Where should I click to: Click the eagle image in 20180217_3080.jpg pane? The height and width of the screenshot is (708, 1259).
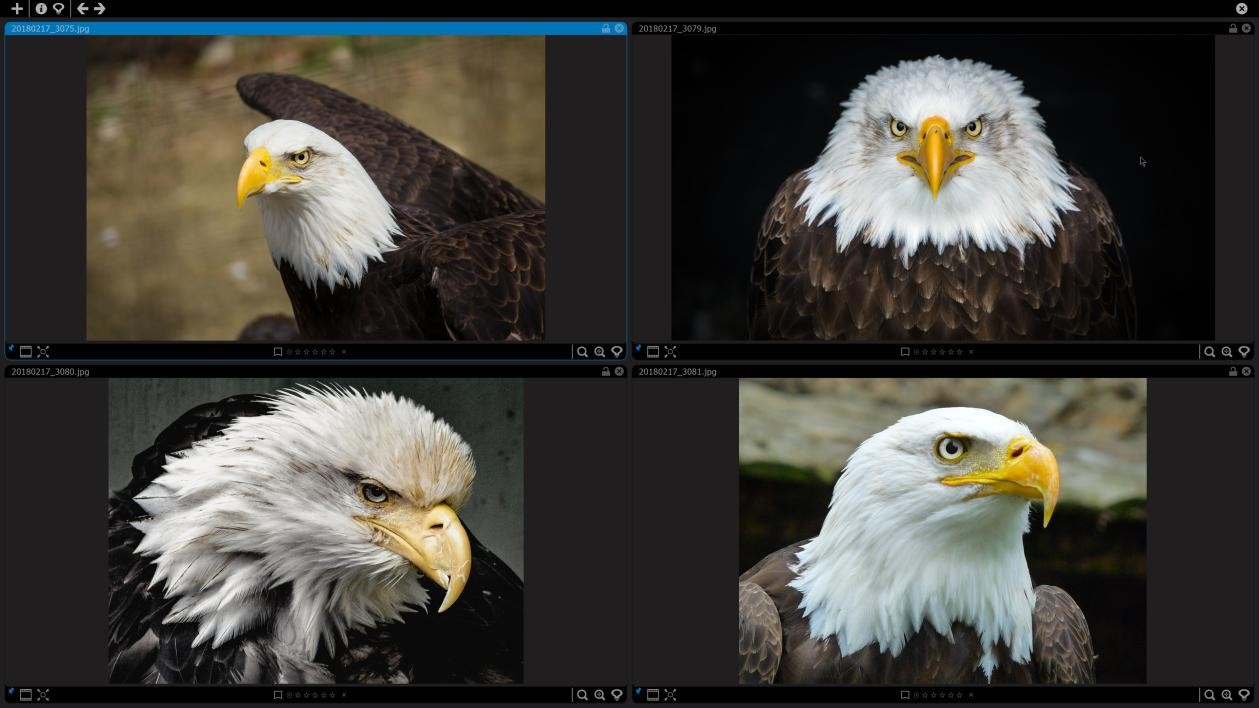315,531
